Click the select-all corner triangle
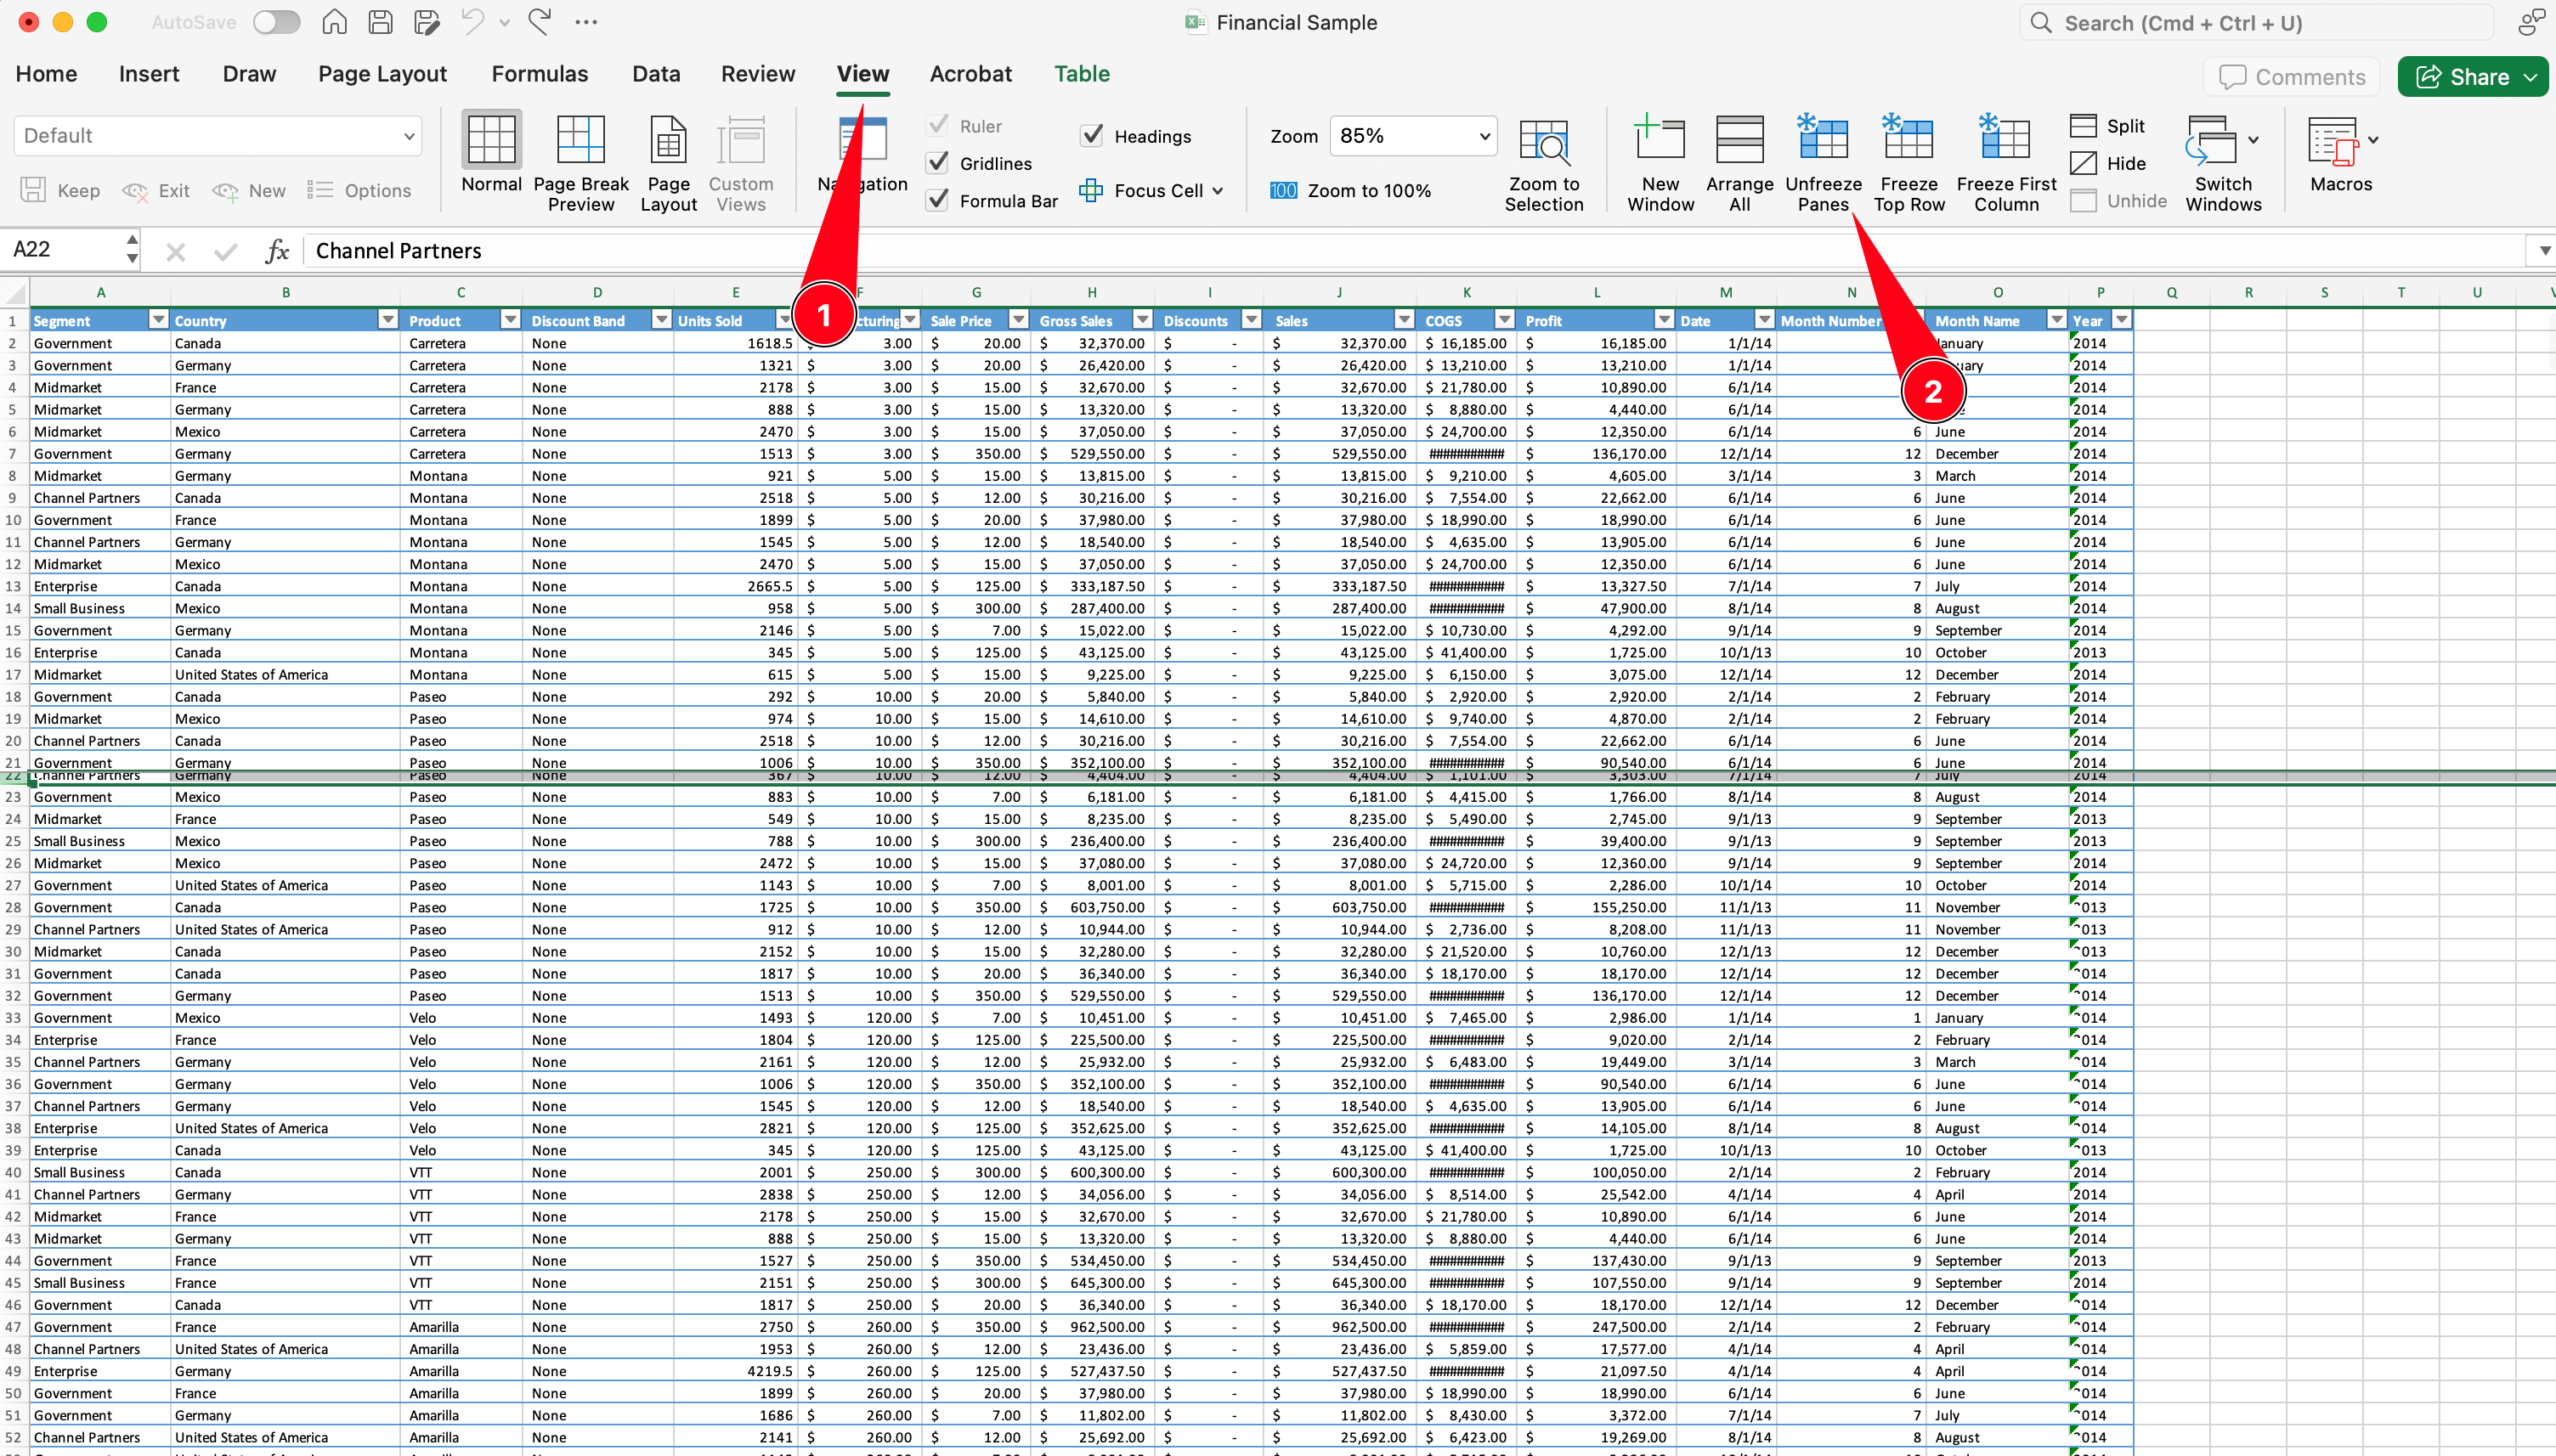This screenshot has height=1456, width=2556. [x=15, y=292]
